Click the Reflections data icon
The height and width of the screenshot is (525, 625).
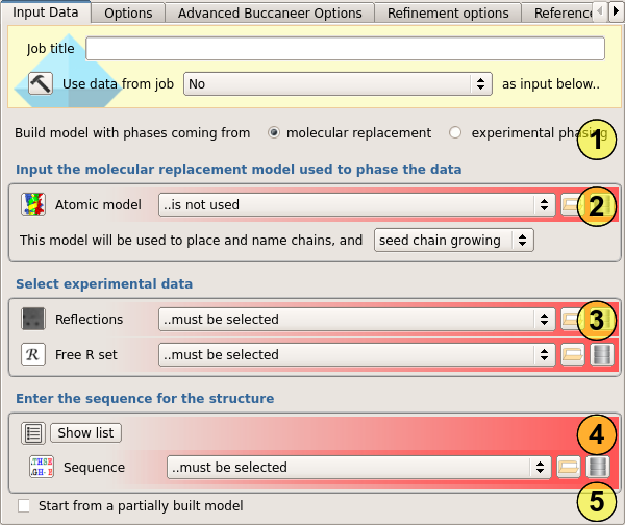point(34,320)
